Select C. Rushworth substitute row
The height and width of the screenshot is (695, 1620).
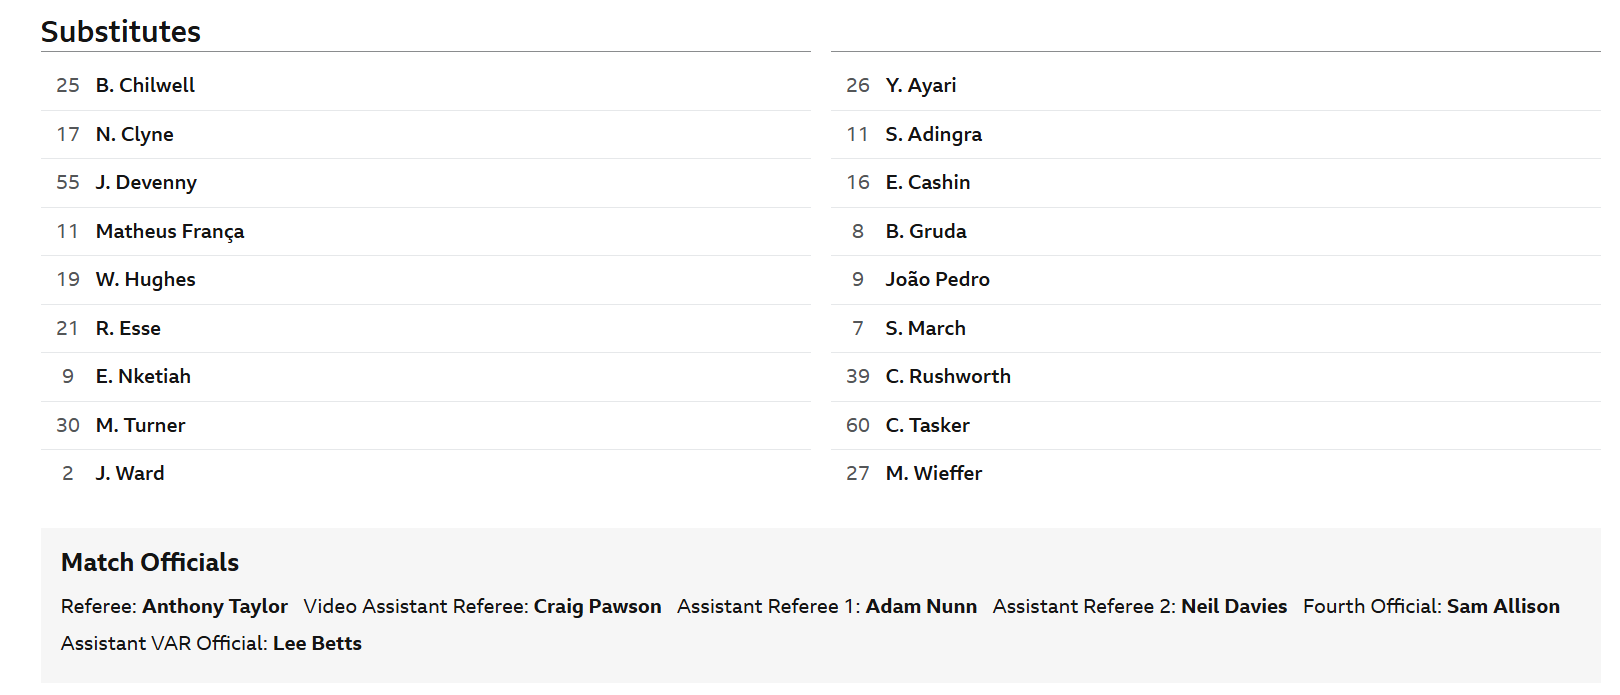[x=1215, y=377]
